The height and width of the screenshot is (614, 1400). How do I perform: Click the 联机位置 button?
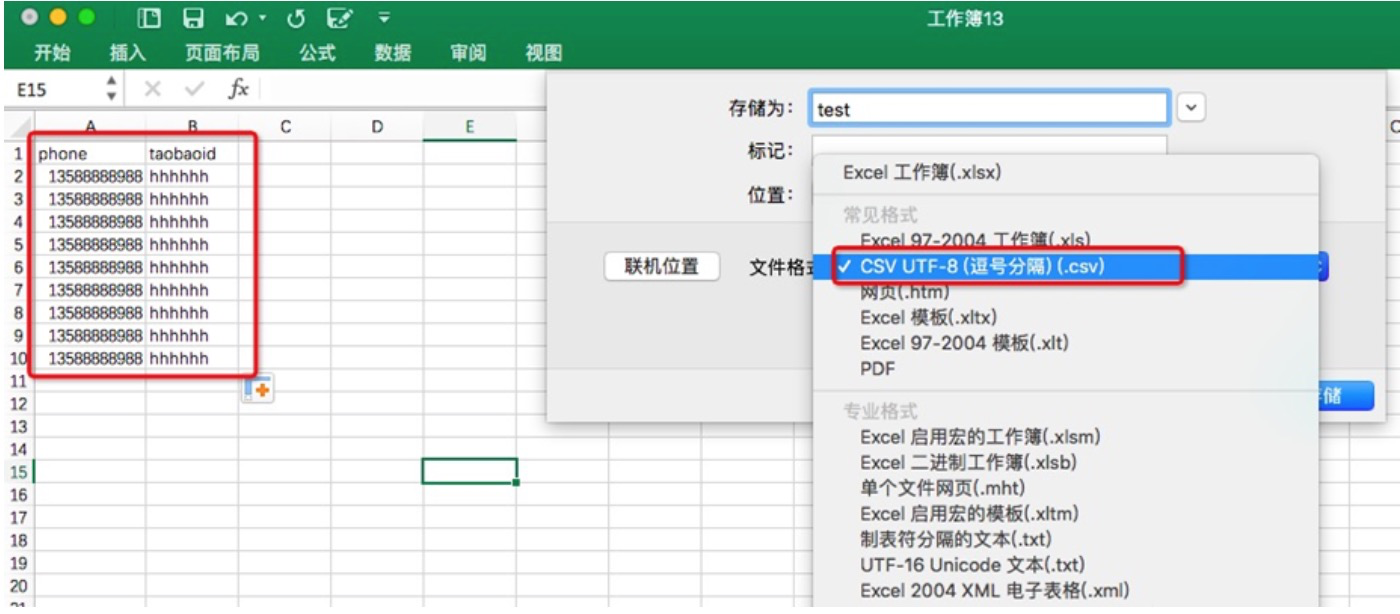point(662,267)
